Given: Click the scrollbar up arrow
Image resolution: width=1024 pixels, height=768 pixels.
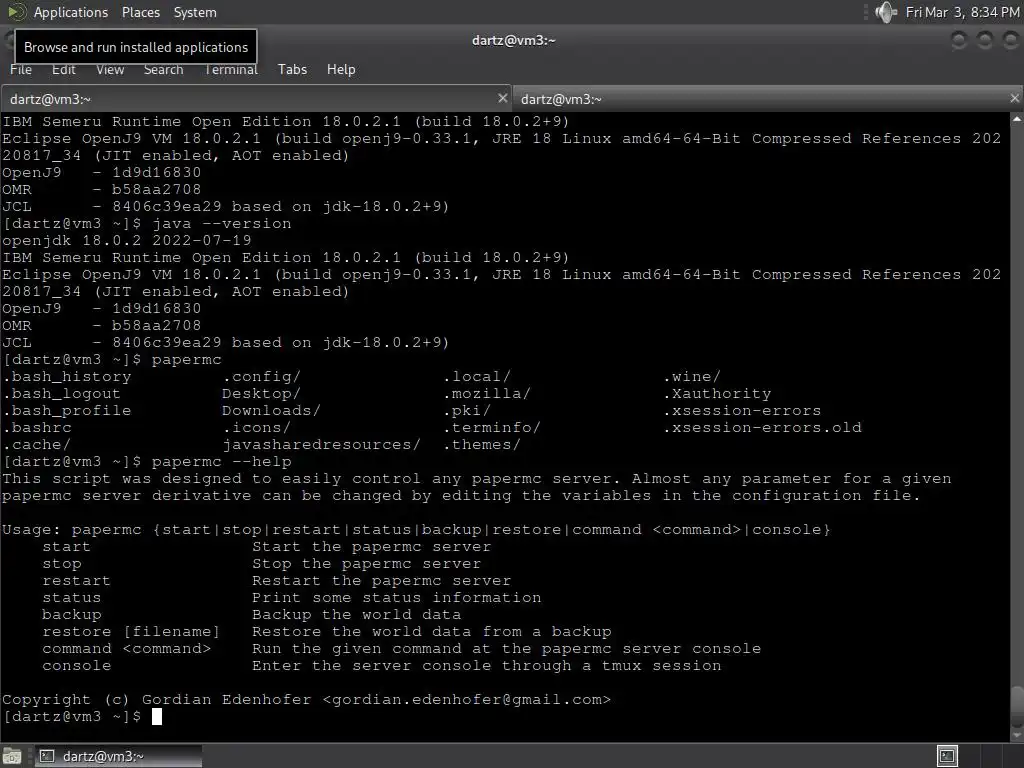Looking at the screenshot, I should coord(1017,119).
